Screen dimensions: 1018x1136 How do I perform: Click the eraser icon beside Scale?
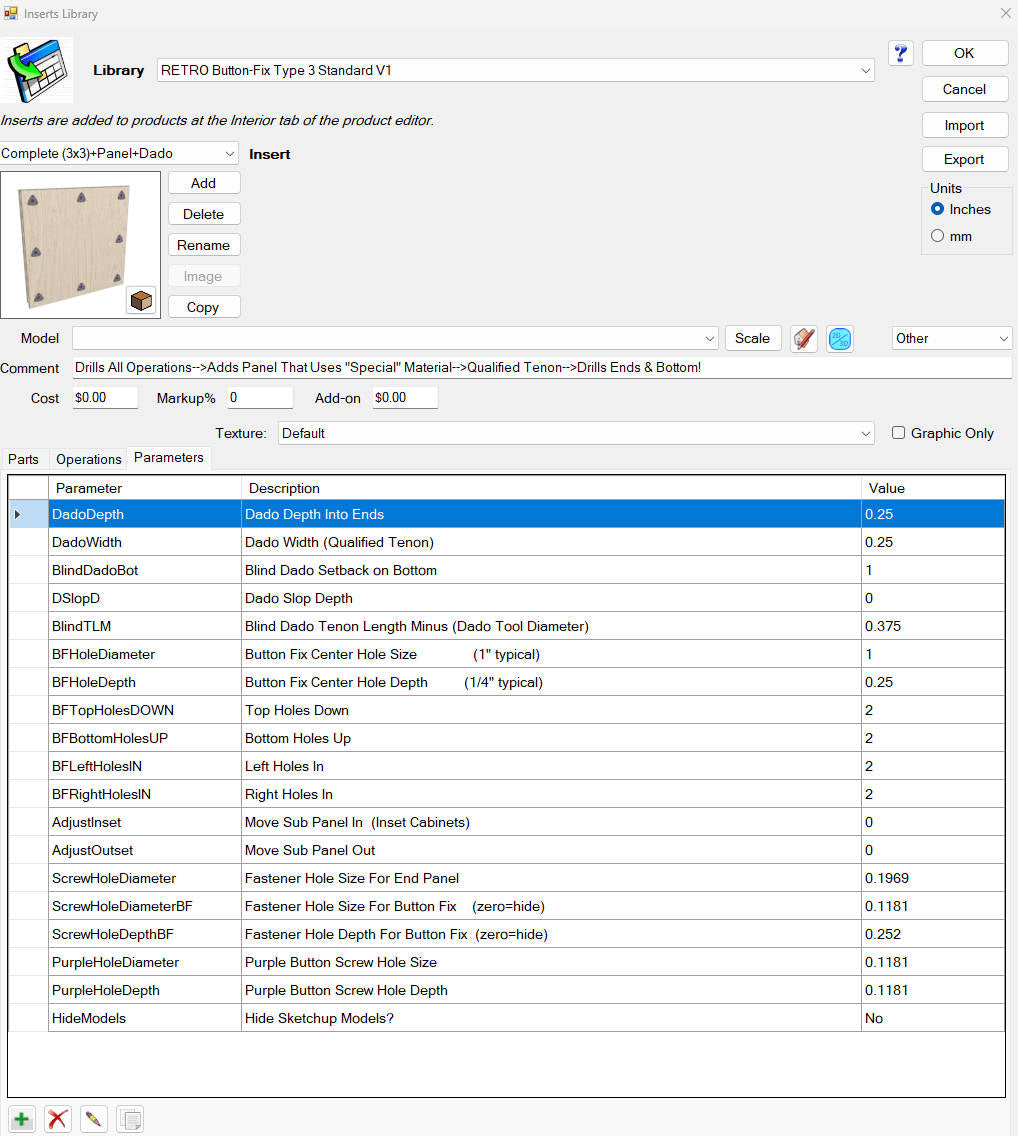point(804,338)
